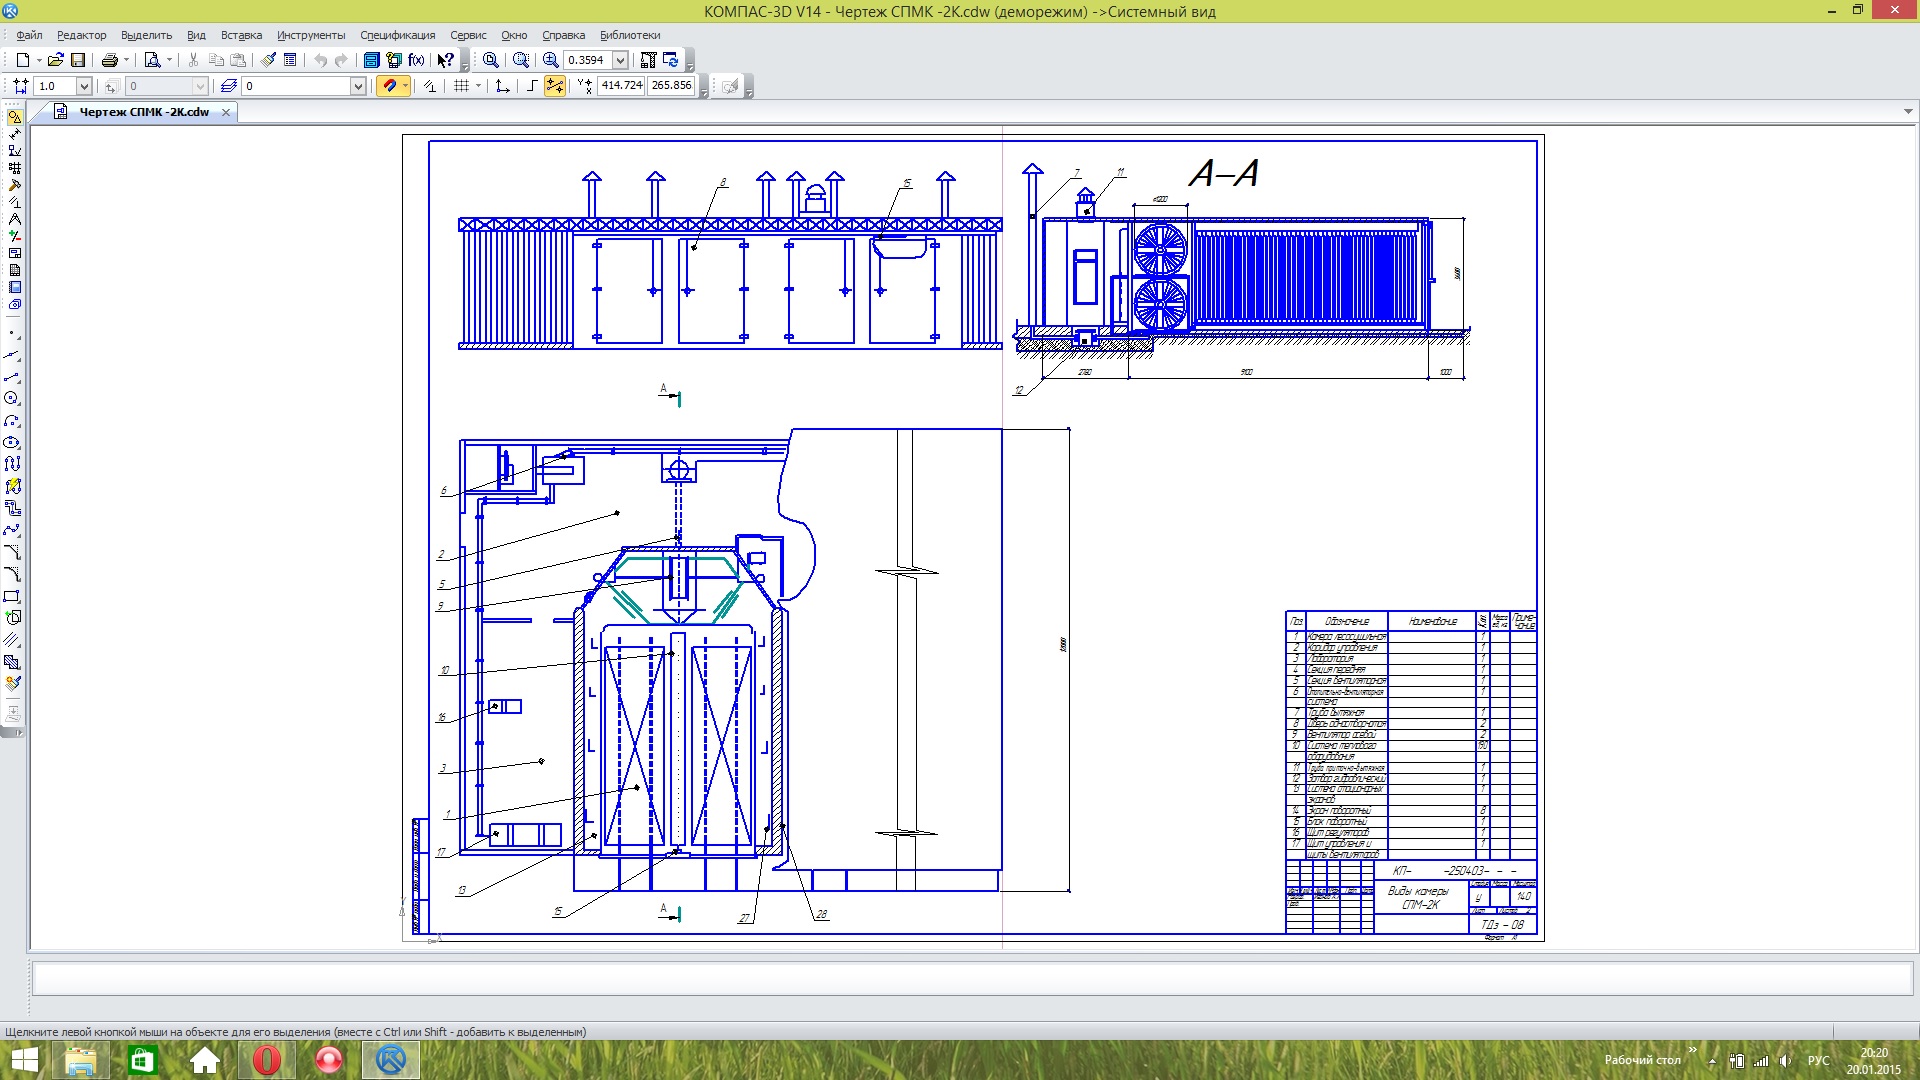Open the Файл menu
1920x1080 pixels.
pyautogui.click(x=29, y=35)
